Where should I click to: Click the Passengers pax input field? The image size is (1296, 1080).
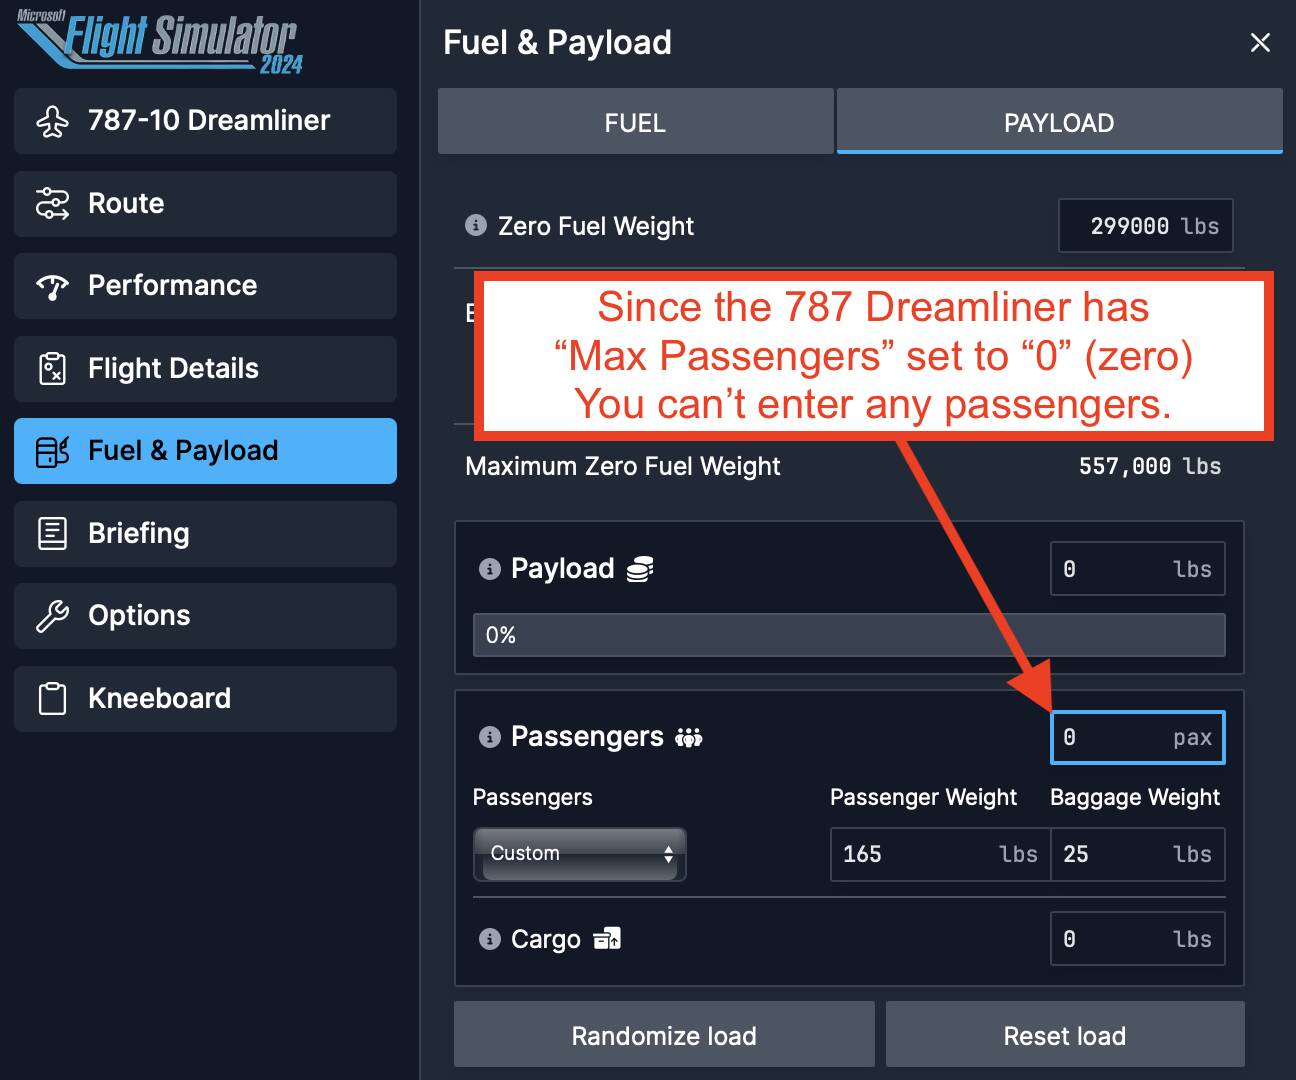click(x=1138, y=738)
